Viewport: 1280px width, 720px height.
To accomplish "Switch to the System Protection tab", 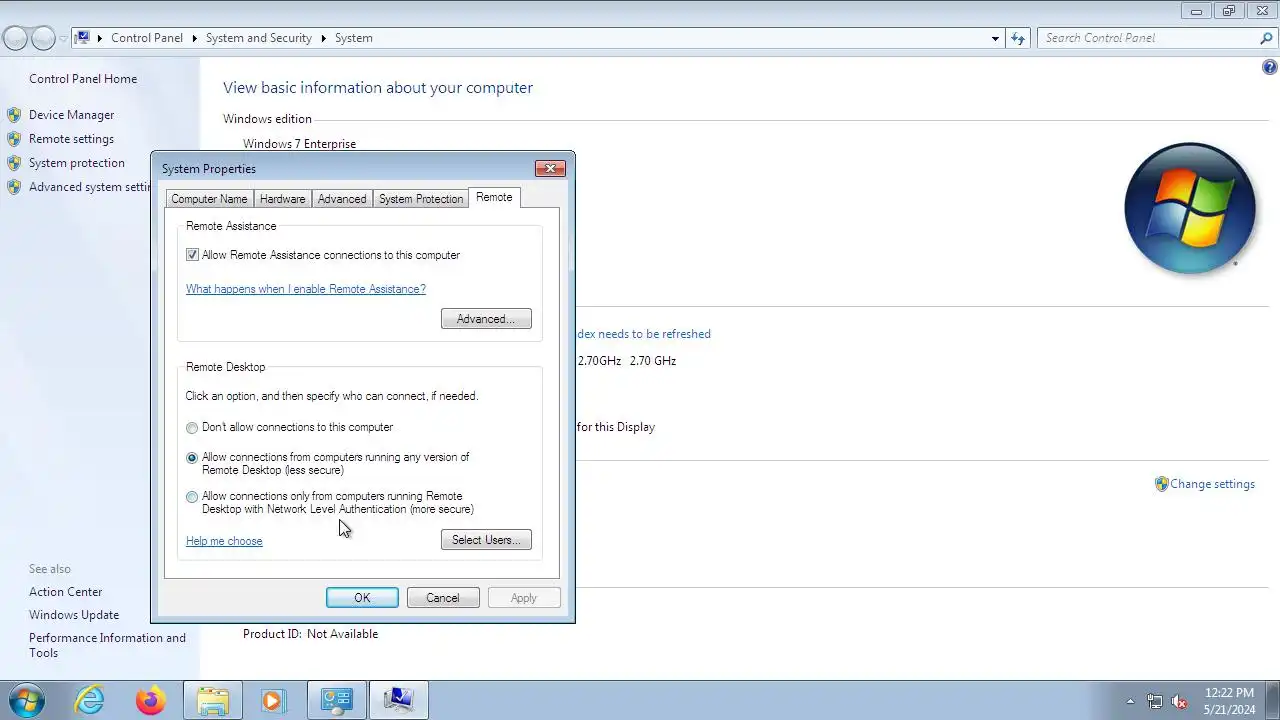I will click(x=421, y=199).
